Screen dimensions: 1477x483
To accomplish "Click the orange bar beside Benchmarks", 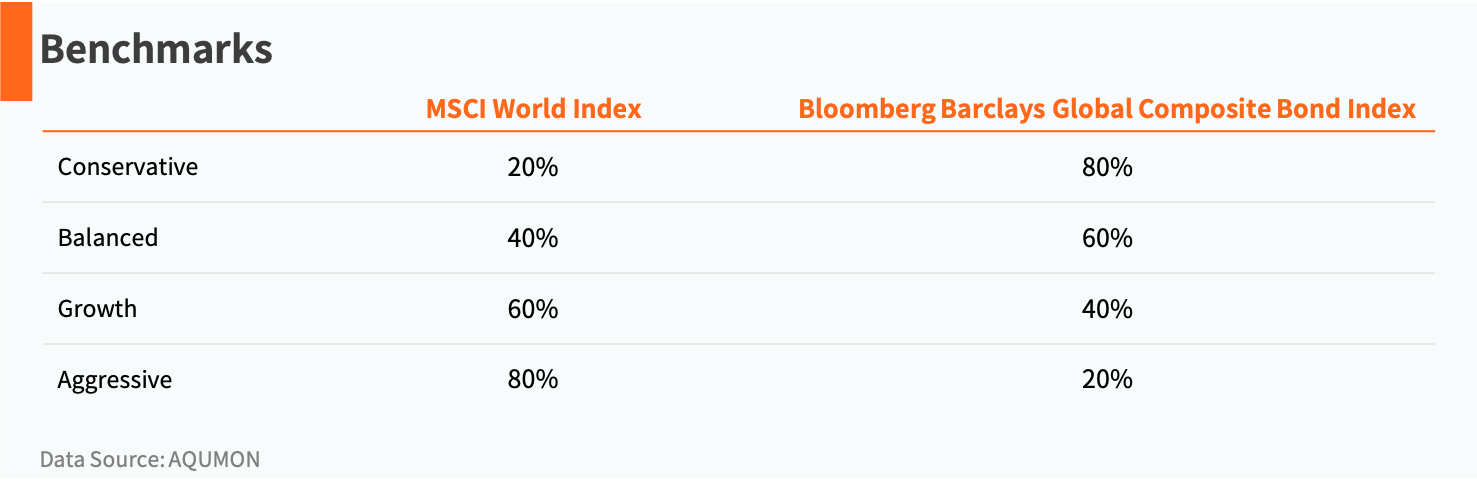I will [x=16, y=50].
